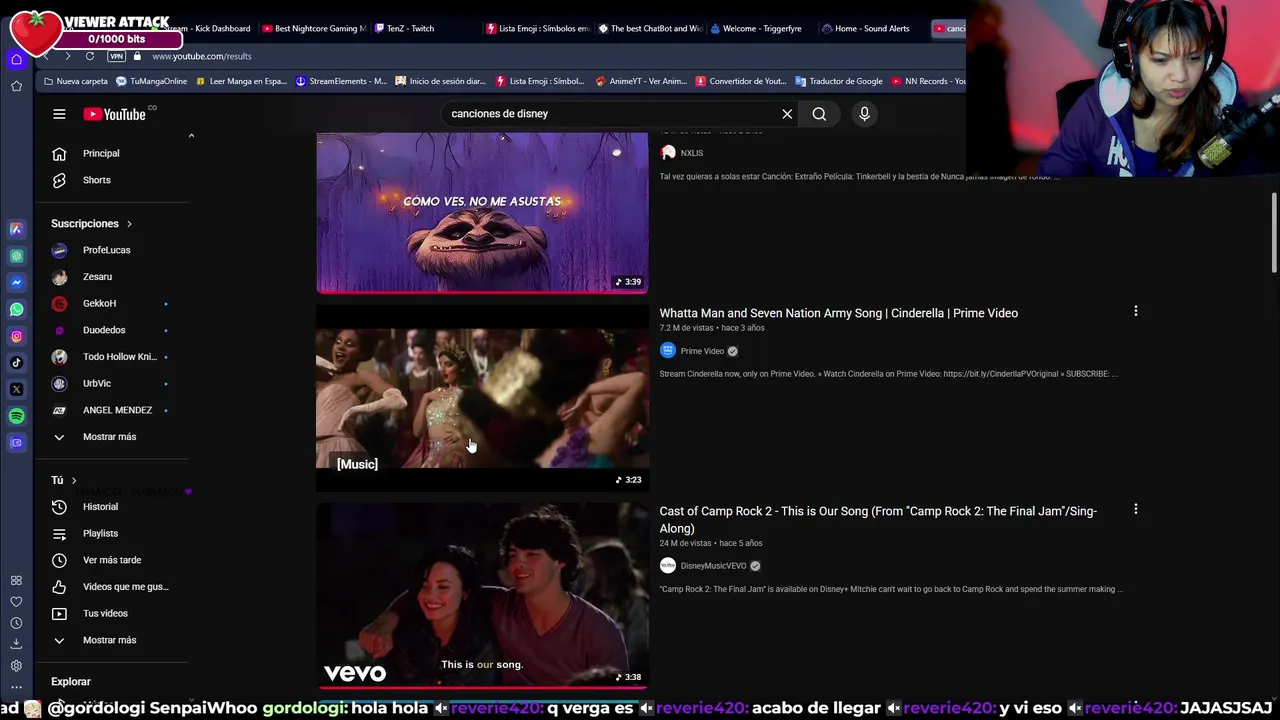Switch to the TenZ - Twitch tab
This screenshot has height=720, width=1280.
(x=404, y=28)
